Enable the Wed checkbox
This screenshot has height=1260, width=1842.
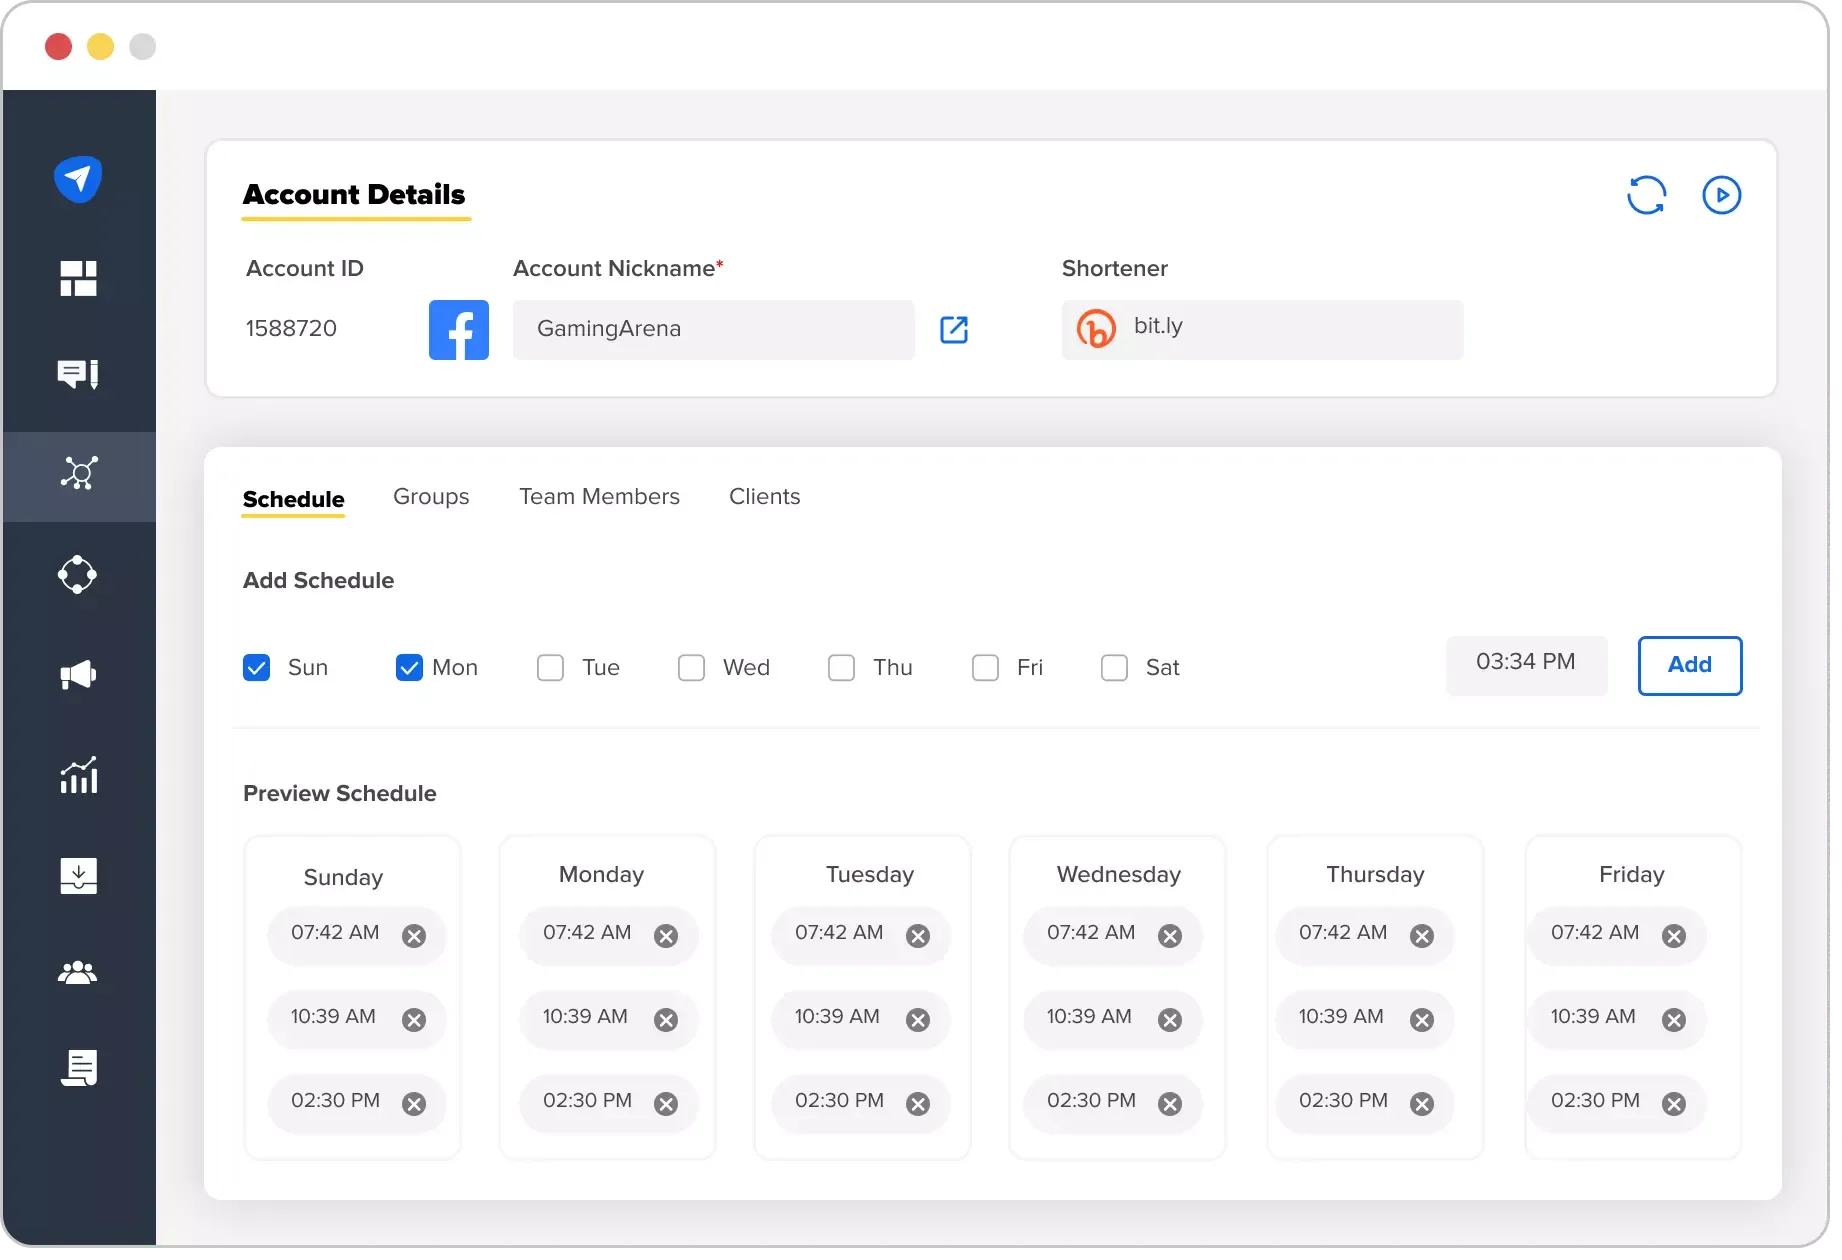(691, 667)
